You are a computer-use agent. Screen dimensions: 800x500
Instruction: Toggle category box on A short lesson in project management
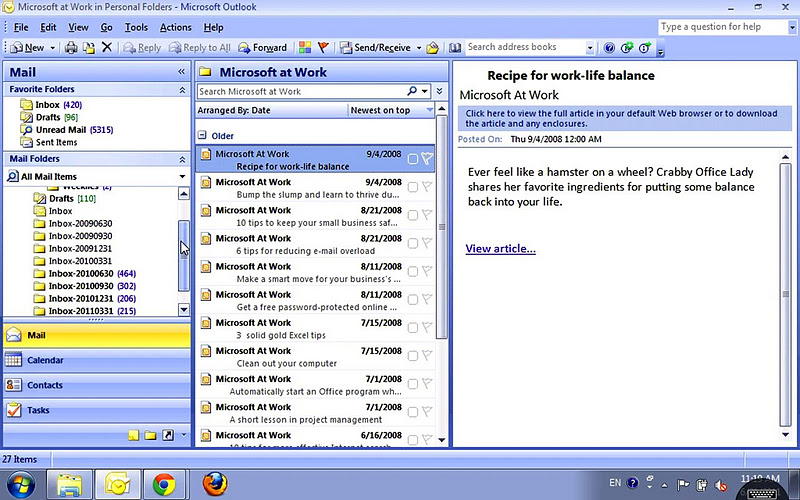(x=413, y=412)
